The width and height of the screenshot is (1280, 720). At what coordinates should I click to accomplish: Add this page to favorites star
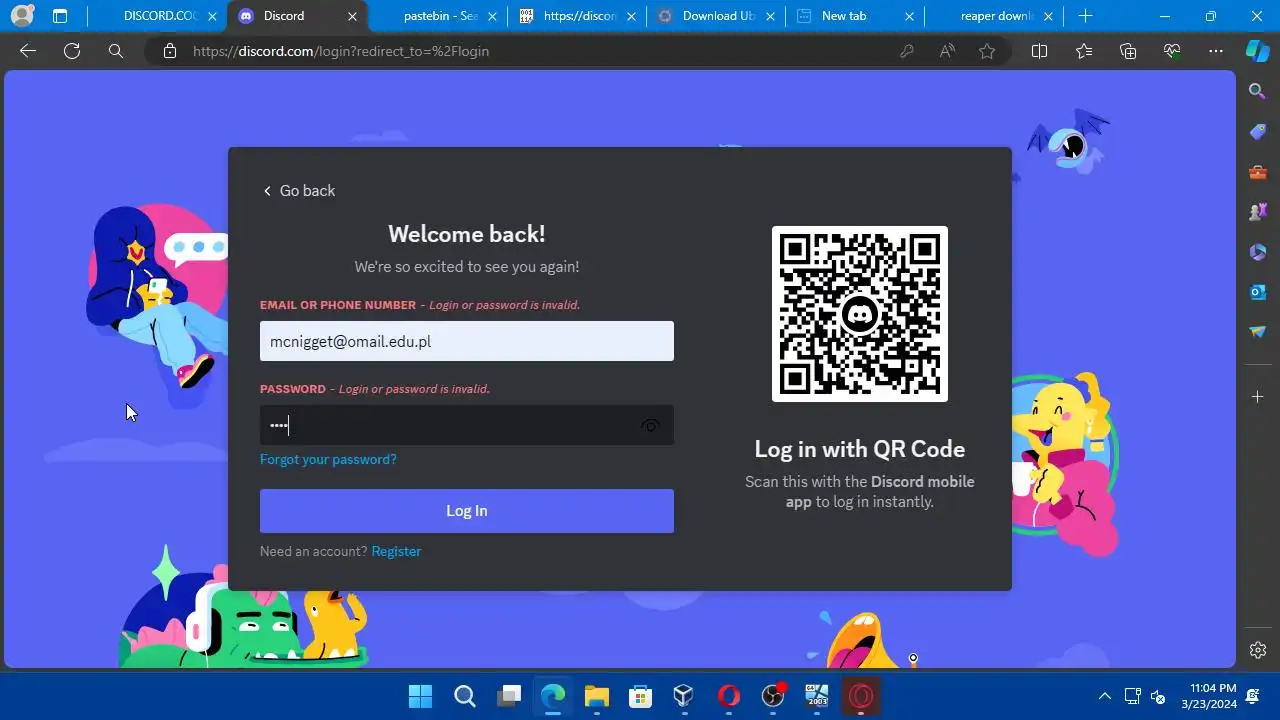[987, 51]
